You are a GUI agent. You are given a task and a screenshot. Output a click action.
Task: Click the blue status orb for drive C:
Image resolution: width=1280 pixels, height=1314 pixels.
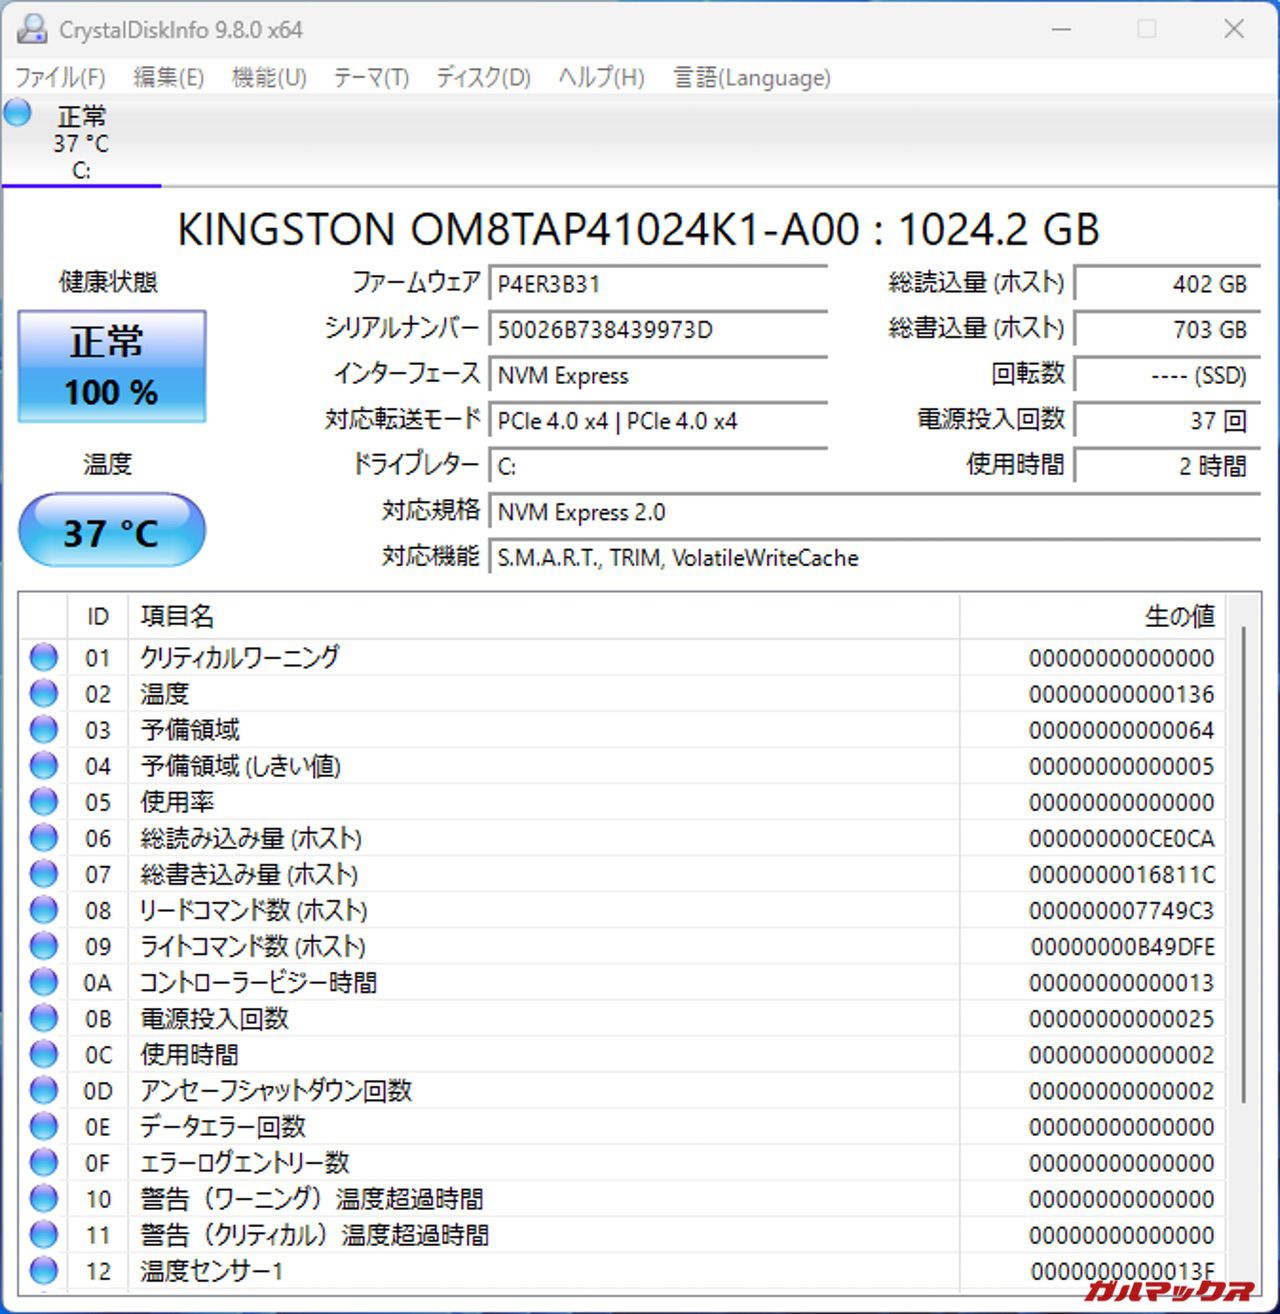(x=18, y=114)
